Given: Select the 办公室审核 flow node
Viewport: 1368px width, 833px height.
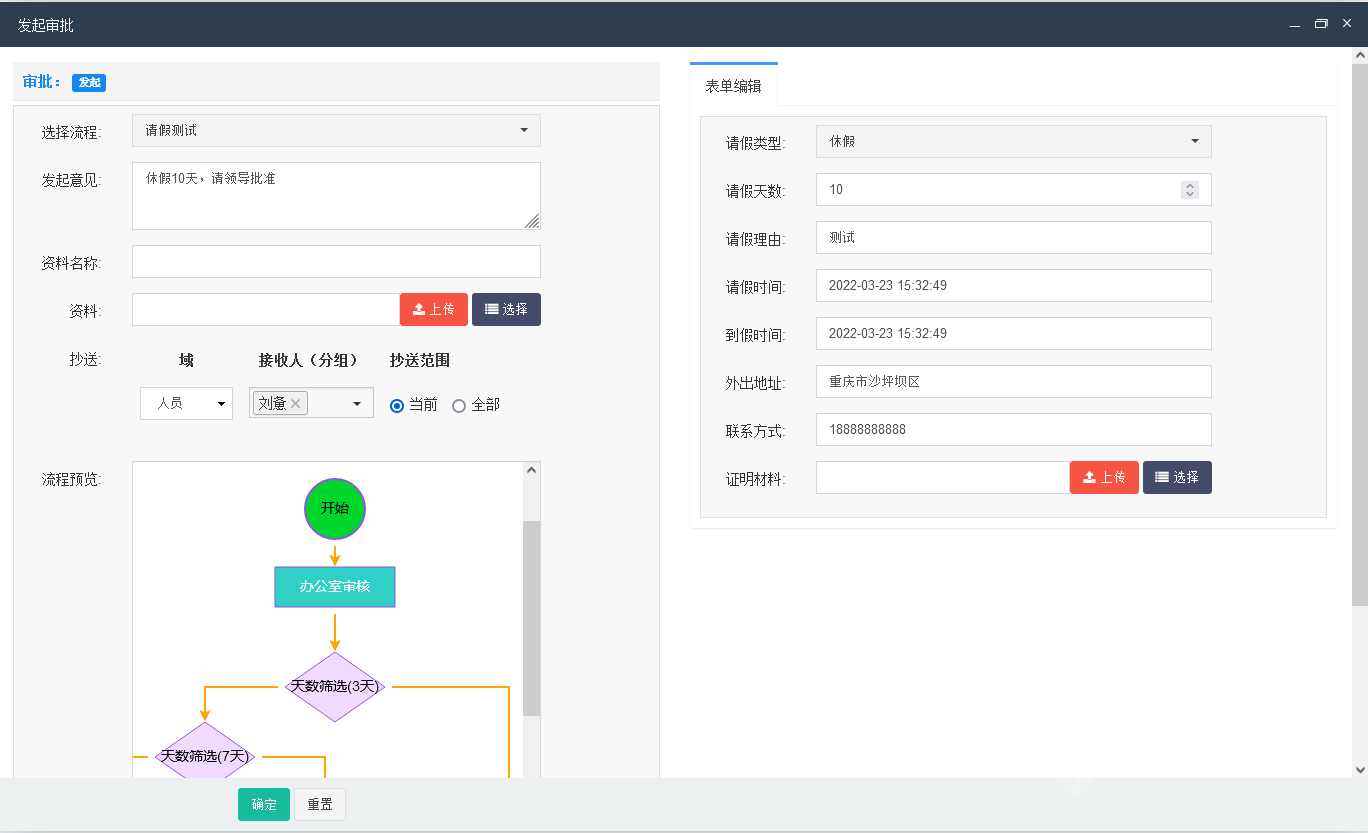Looking at the screenshot, I should click(x=335, y=587).
